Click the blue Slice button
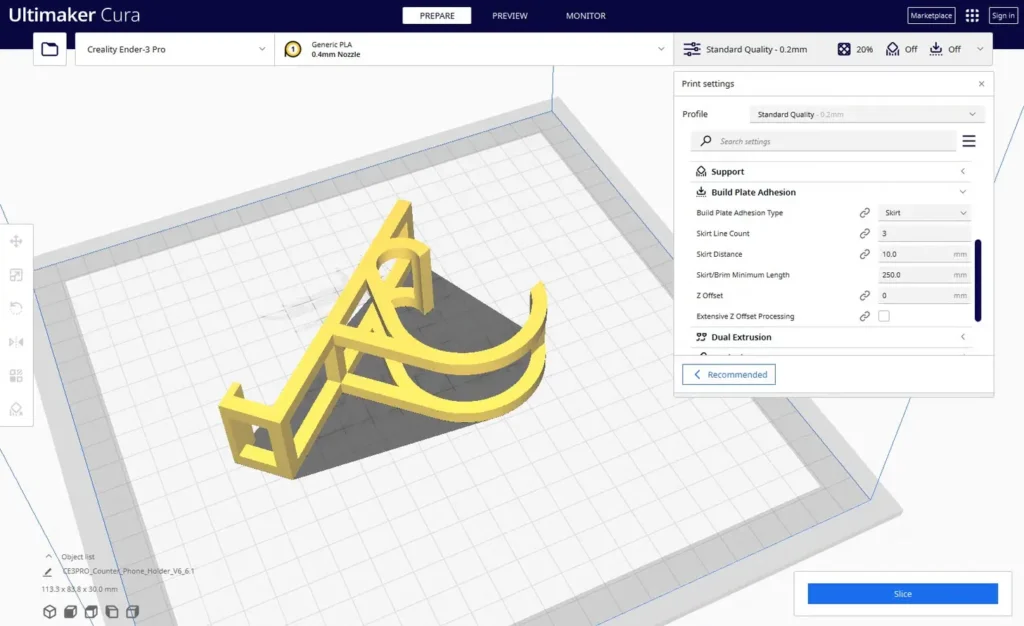 [903, 593]
